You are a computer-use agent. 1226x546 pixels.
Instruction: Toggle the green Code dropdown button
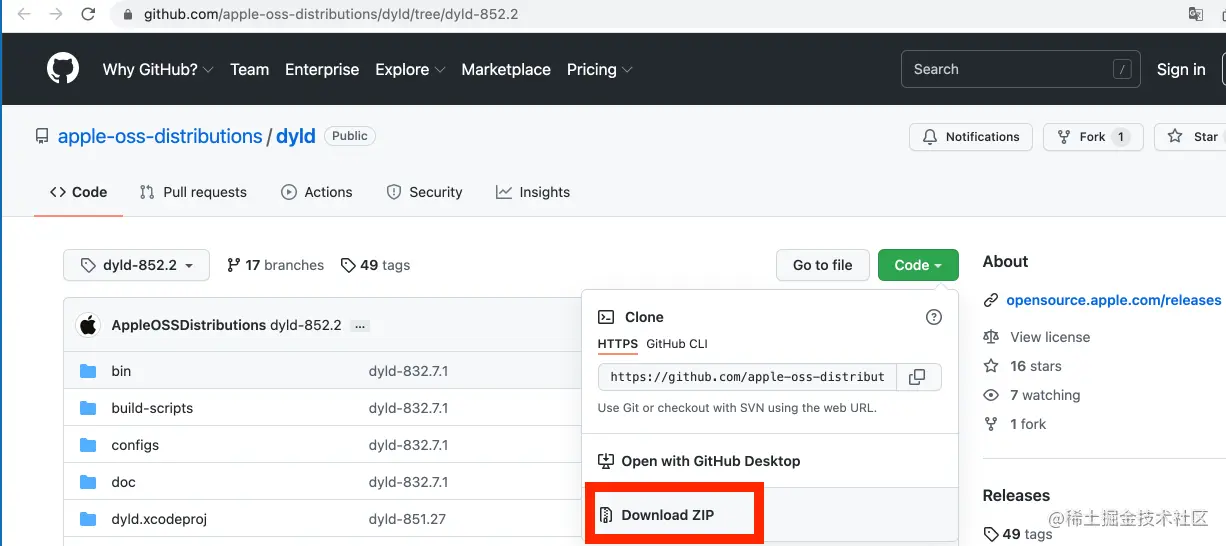(918, 265)
